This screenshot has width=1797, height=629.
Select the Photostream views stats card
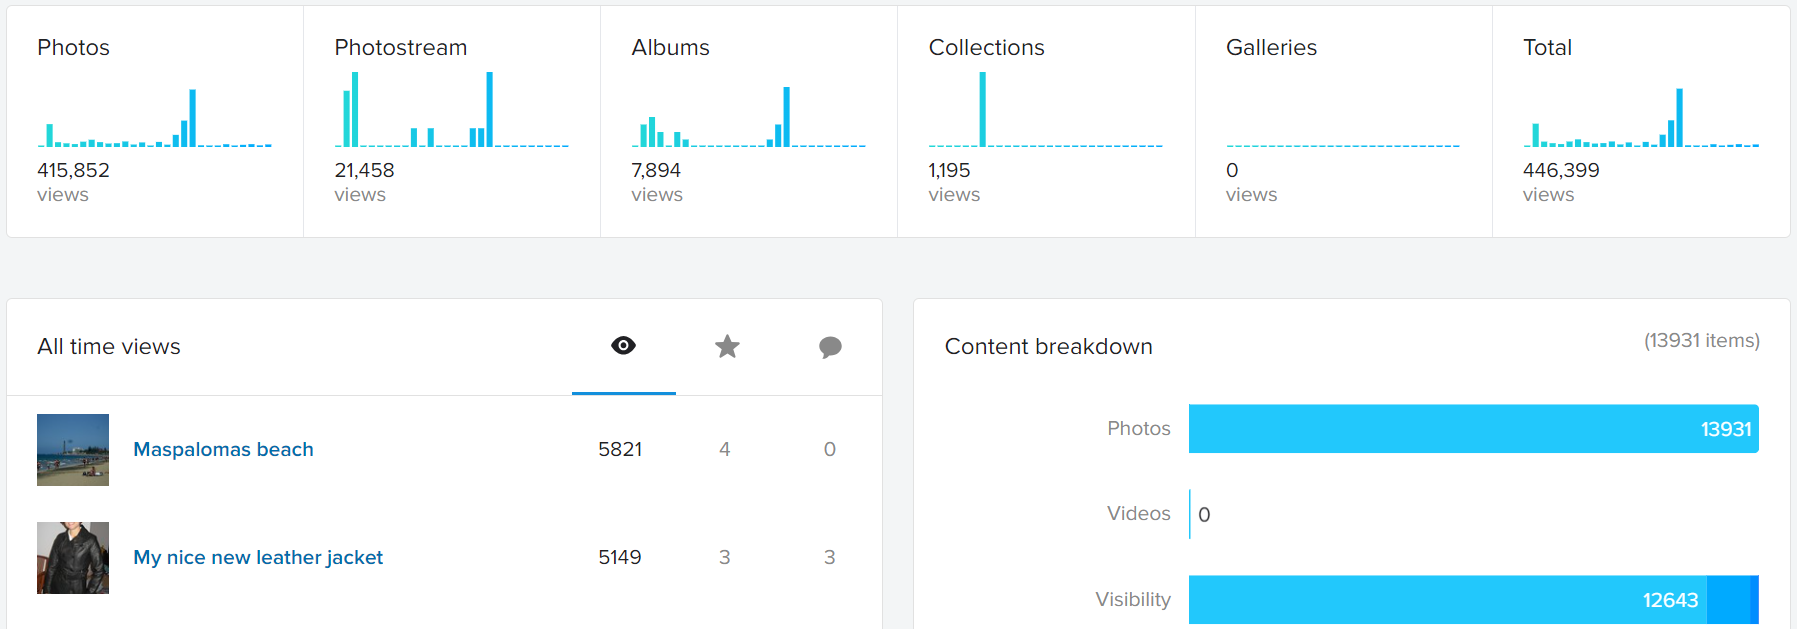(451, 122)
